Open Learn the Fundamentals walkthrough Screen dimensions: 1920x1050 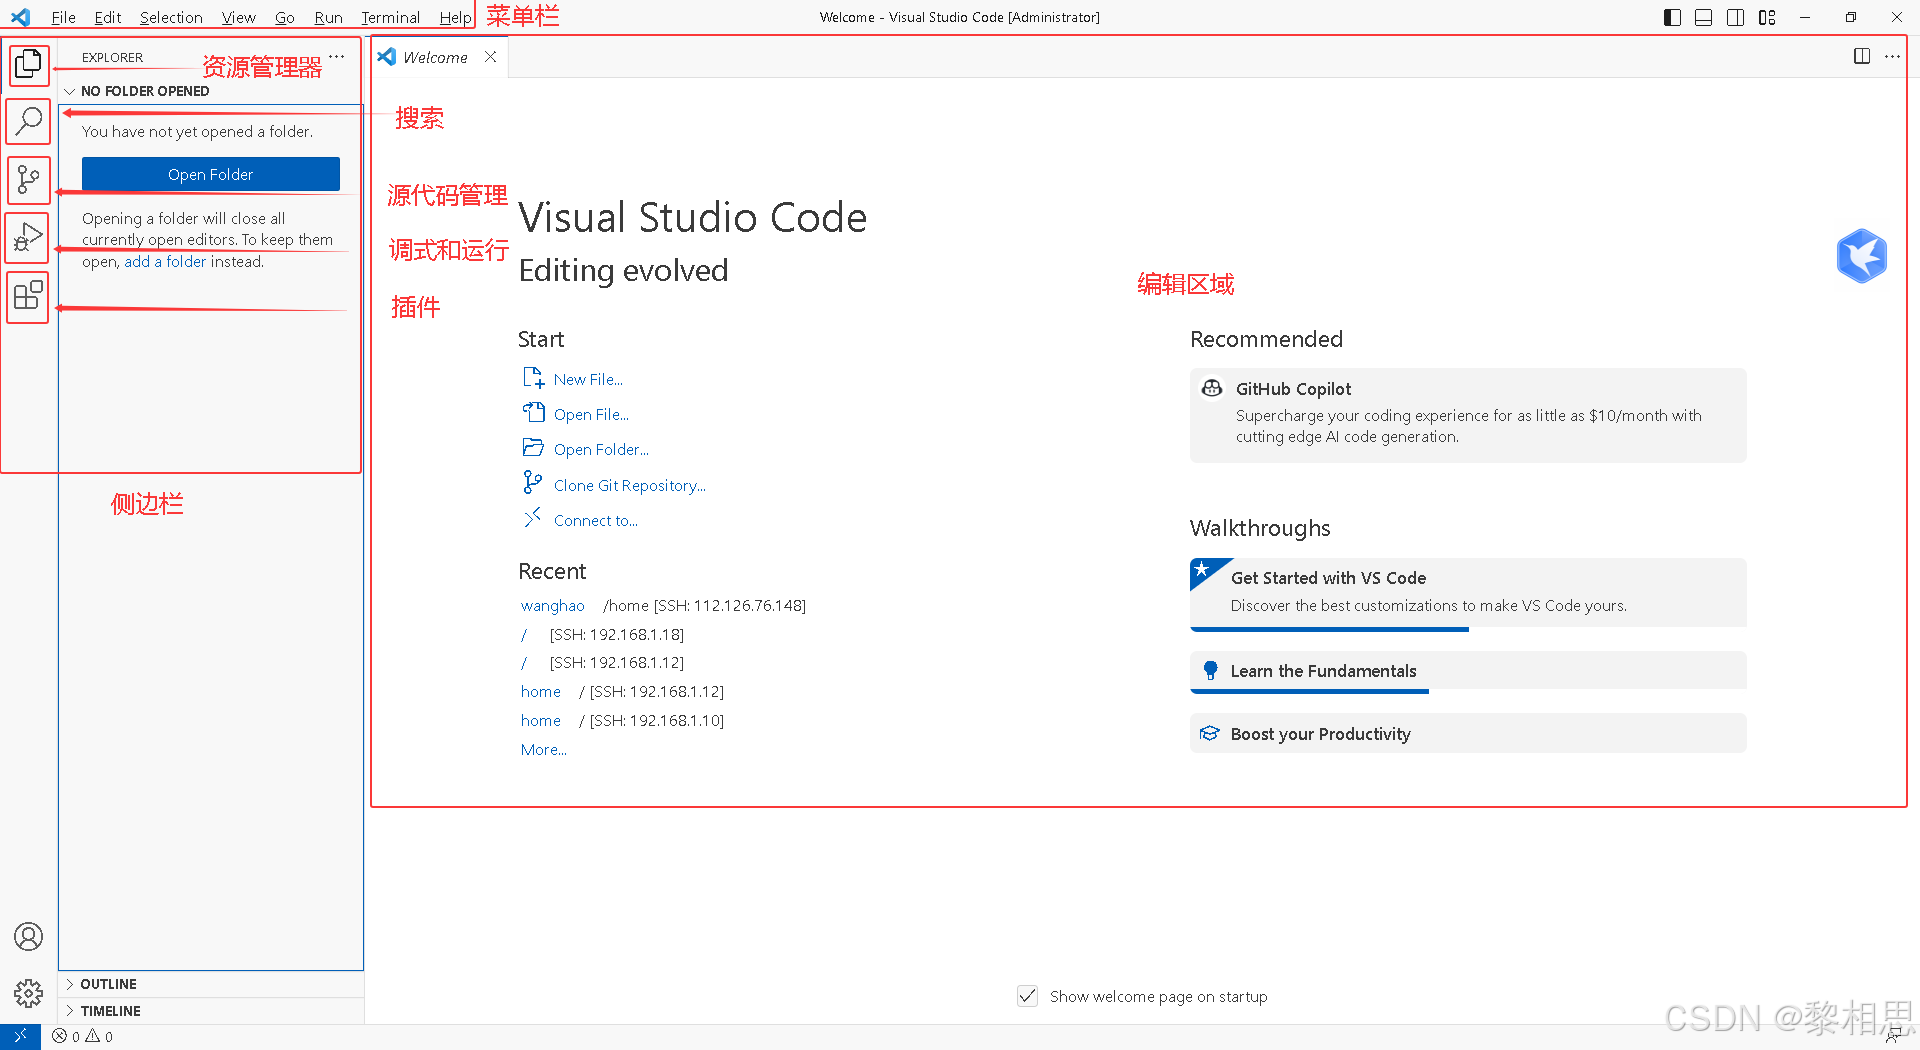(1468, 671)
